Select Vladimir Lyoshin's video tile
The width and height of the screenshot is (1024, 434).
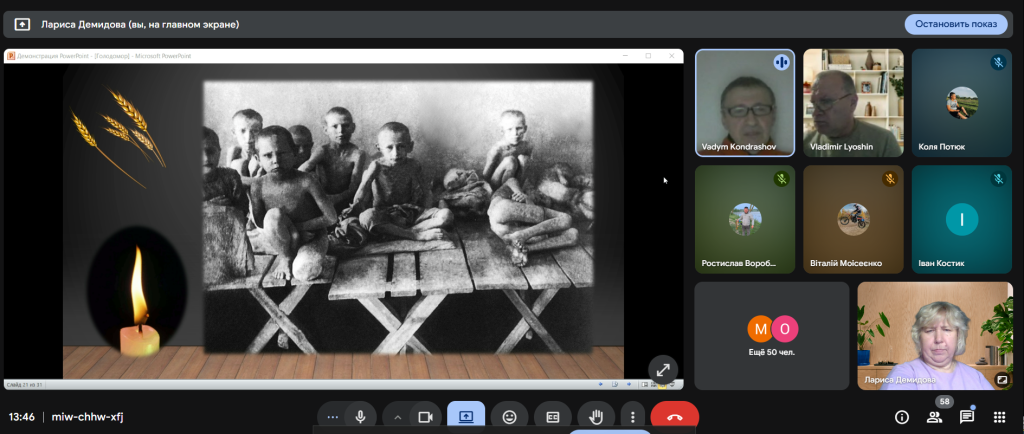click(852, 102)
